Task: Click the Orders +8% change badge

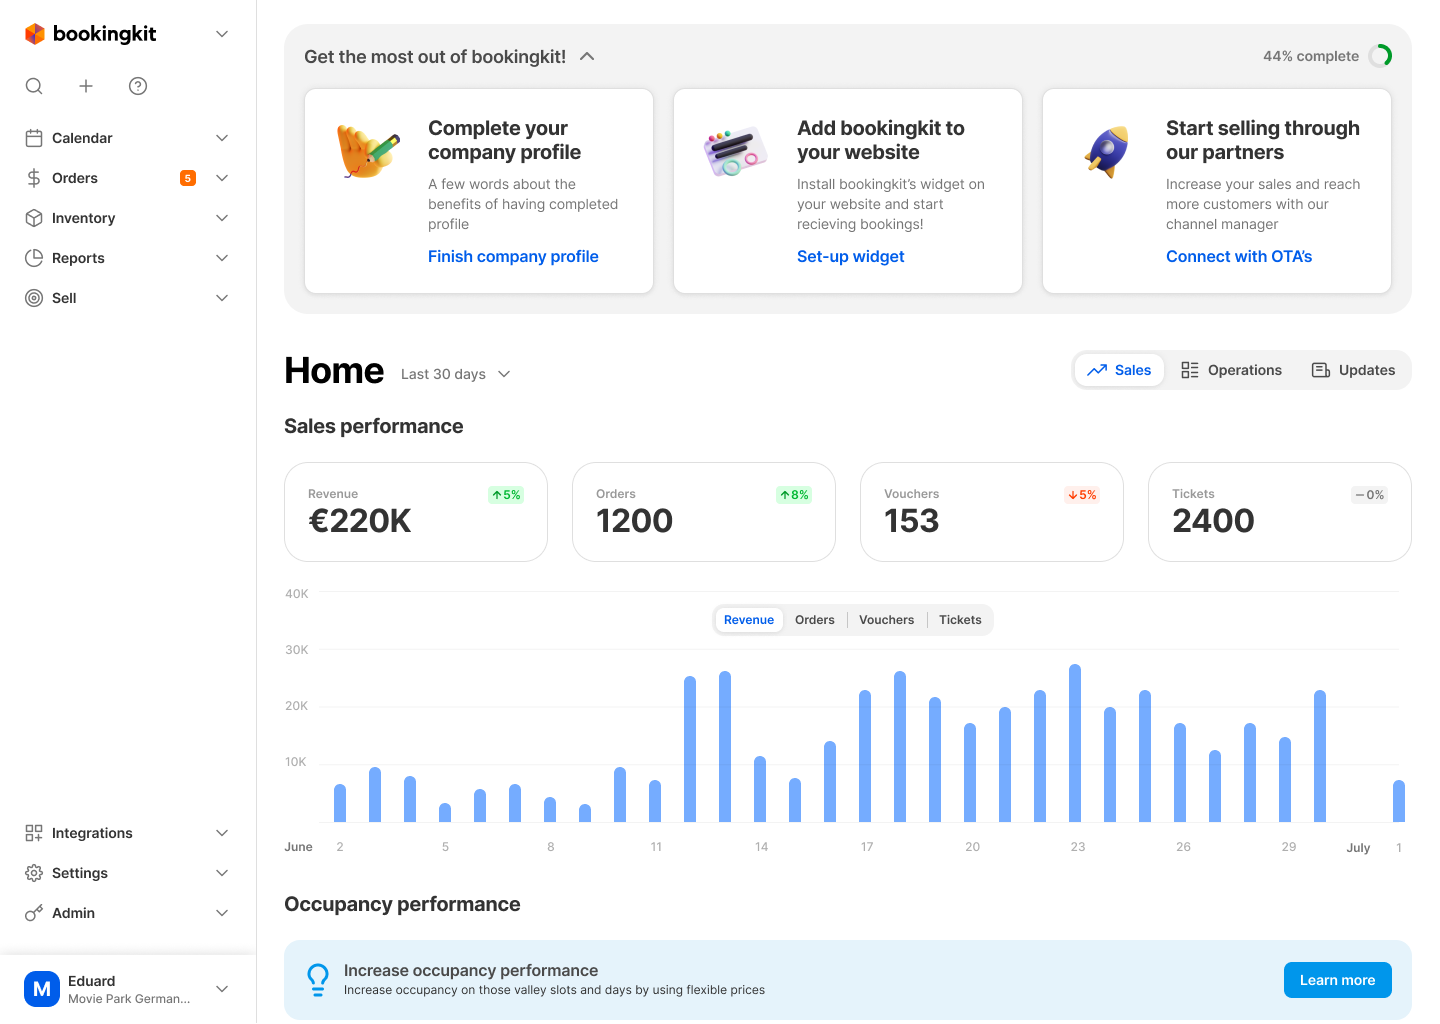Action: pyautogui.click(x=794, y=495)
